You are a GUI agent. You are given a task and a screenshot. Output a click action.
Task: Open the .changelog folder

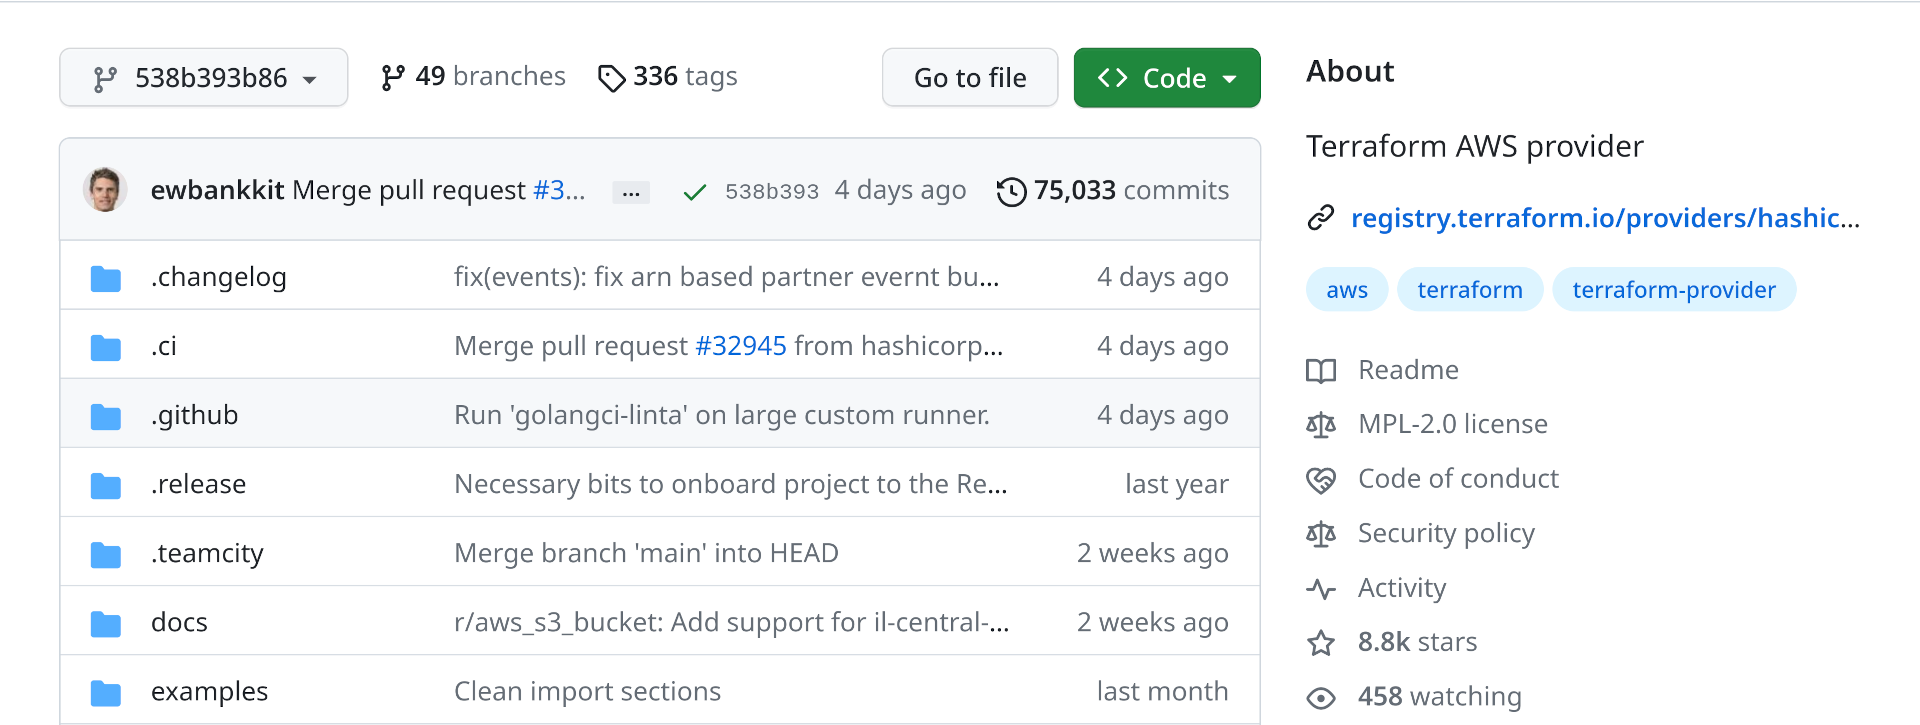tap(219, 277)
